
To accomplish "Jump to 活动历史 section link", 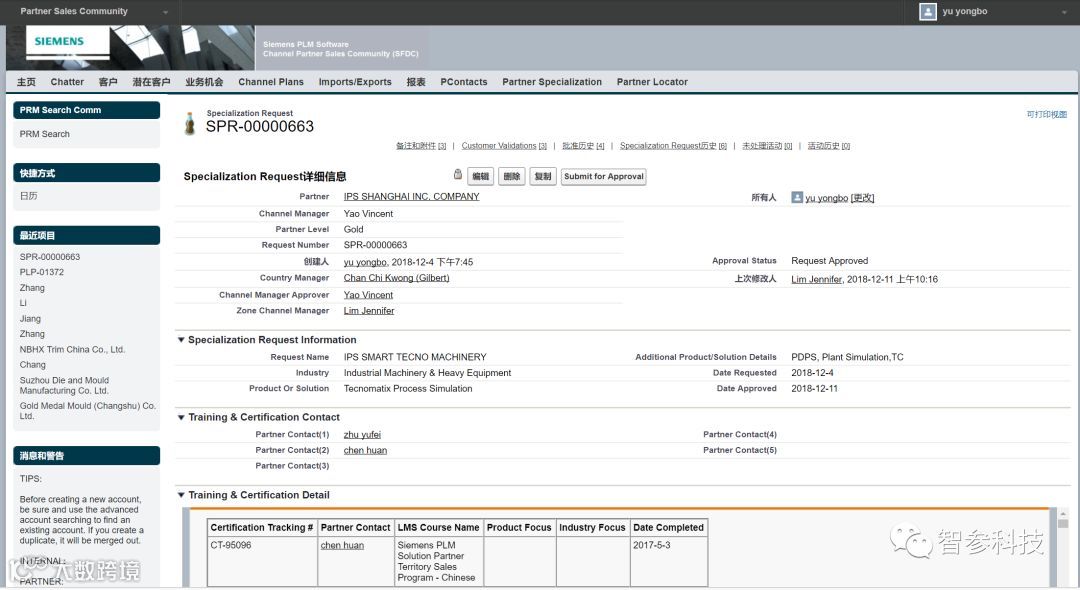I will click(829, 146).
